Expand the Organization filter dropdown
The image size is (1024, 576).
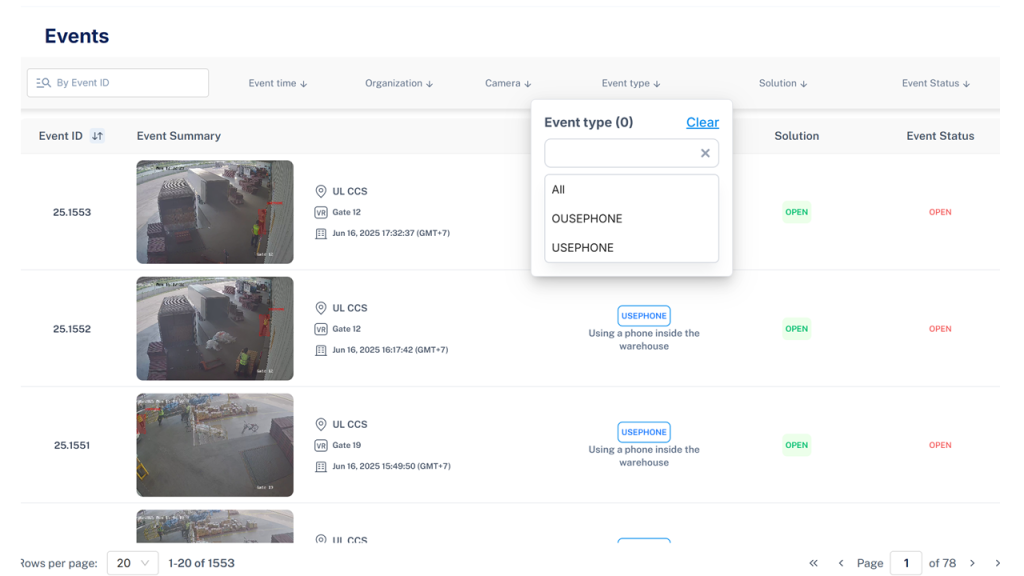tap(398, 84)
